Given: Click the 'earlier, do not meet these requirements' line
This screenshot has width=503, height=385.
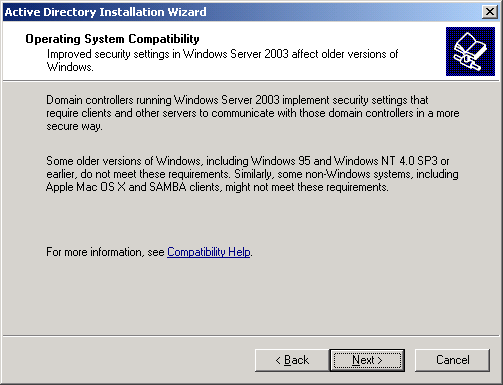Looking at the screenshot, I should (x=252, y=174).
